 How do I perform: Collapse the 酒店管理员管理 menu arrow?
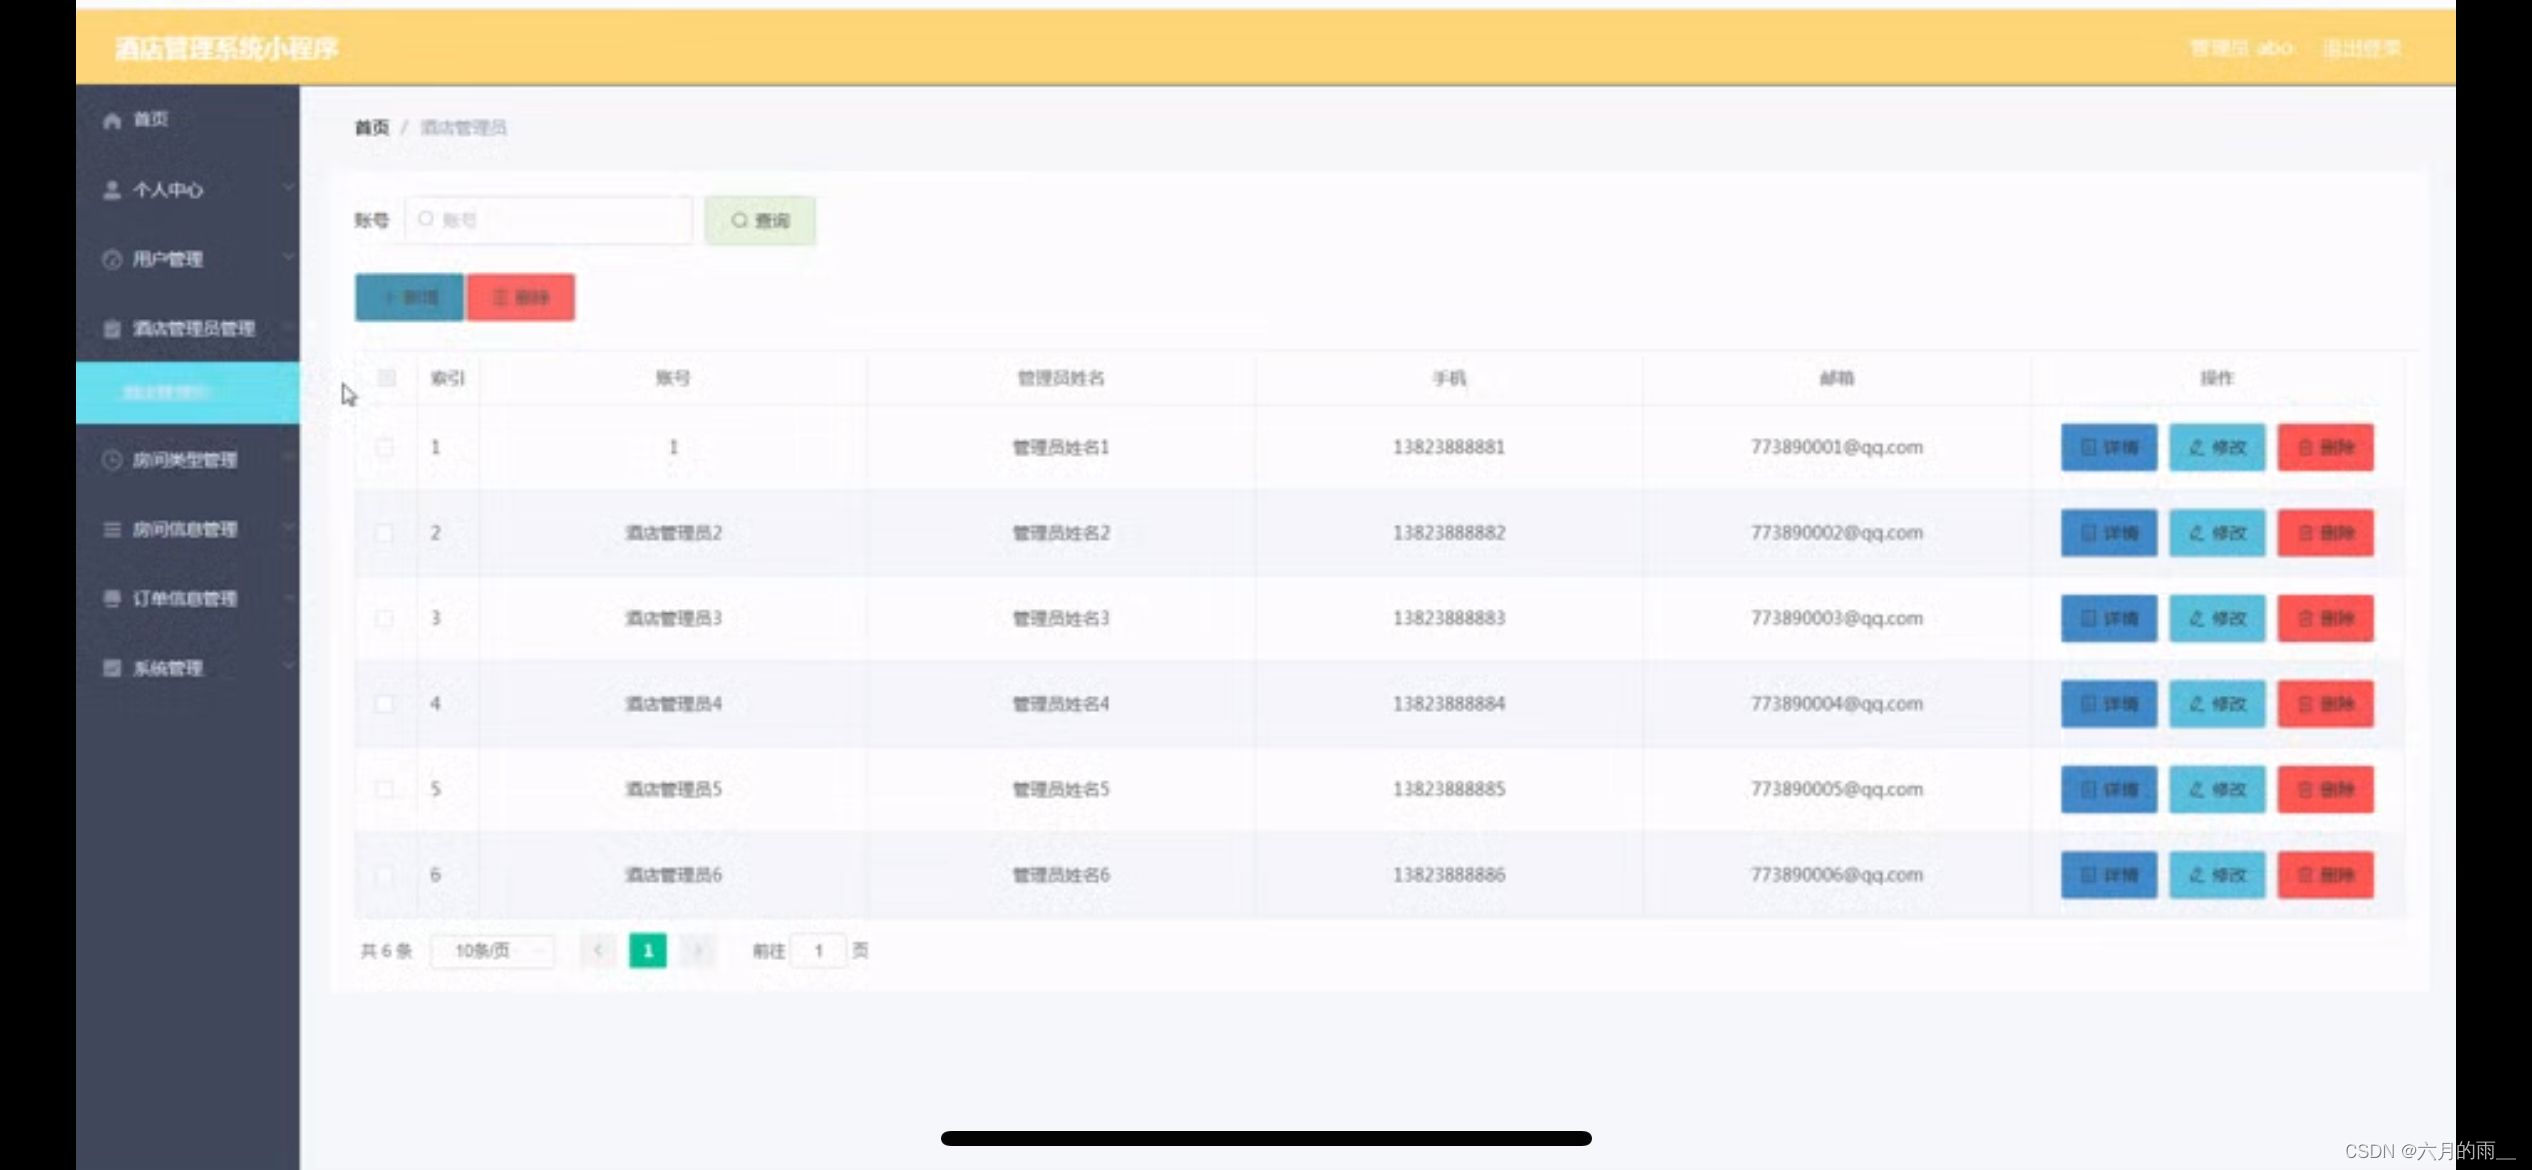click(287, 327)
